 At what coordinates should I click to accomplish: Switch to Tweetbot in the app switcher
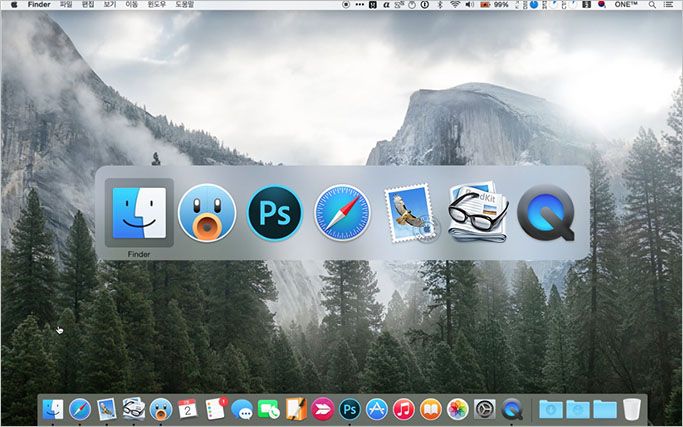point(207,213)
